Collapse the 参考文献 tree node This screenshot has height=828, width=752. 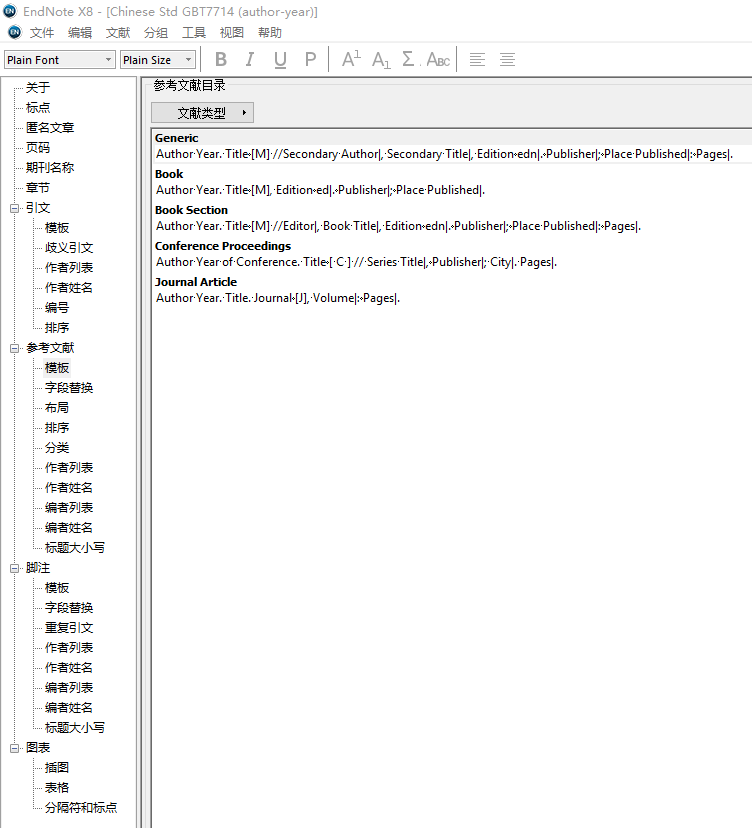(x=15, y=348)
